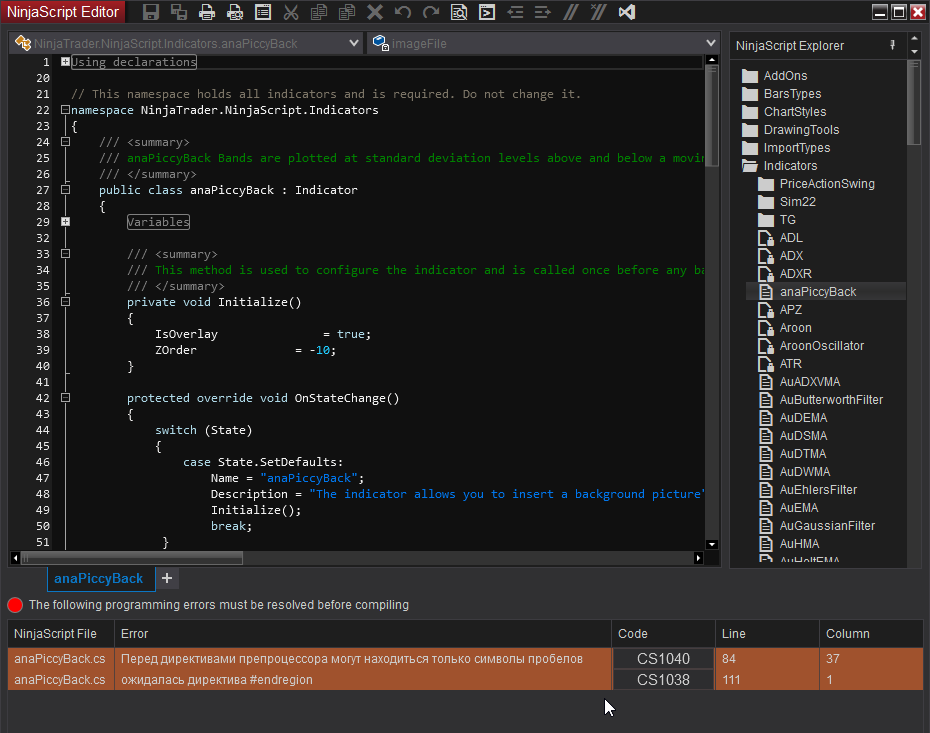Select the anaPiccyBack editor tab

pos(98,578)
